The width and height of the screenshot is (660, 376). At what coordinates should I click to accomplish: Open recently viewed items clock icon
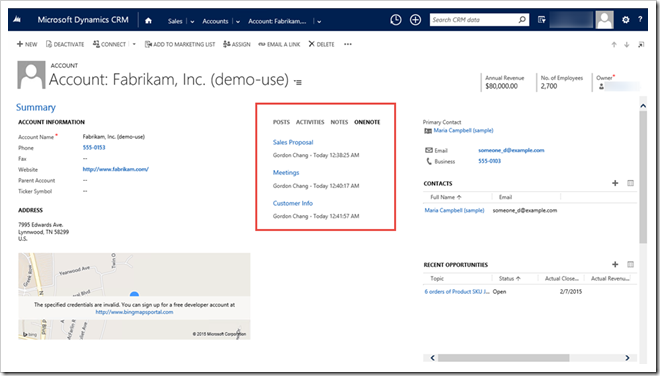[x=396, y=20]
